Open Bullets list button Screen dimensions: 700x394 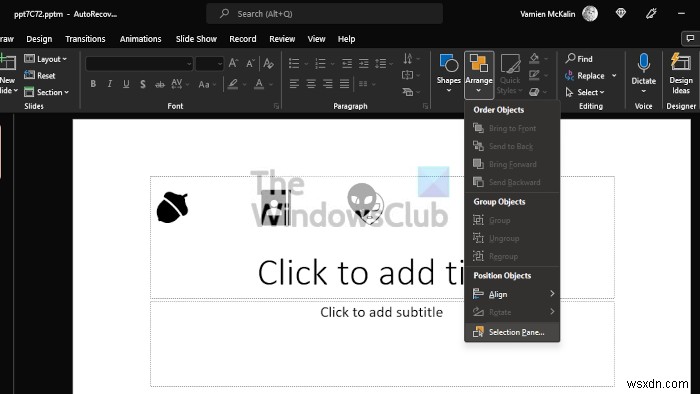[294, 63]
